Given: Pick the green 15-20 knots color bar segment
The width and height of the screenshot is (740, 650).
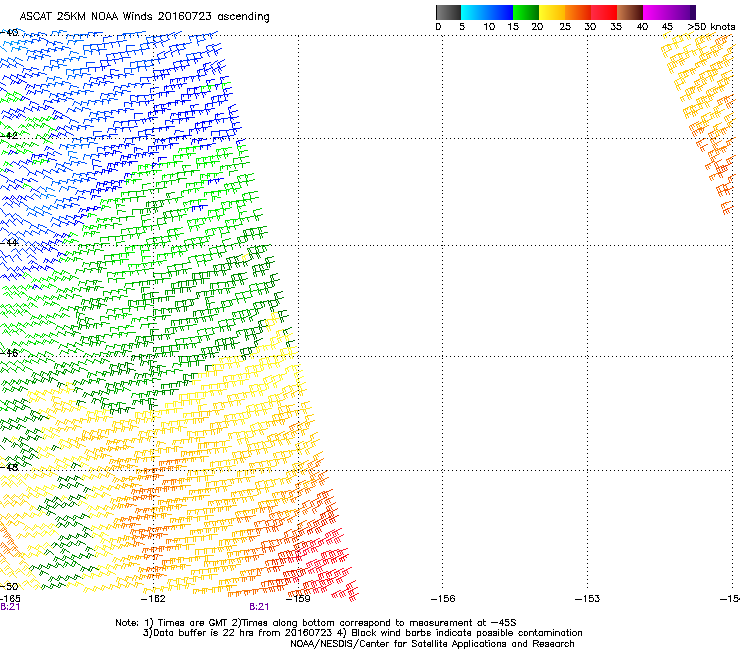Looking at the screenshot, I should click(x=526, y=12).
